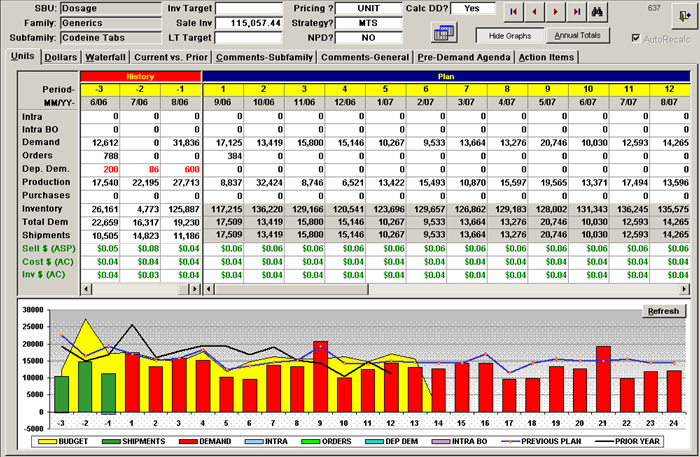Click the BUDGET legend yellow swatch
700x457 pixels.
click(47, 441)
